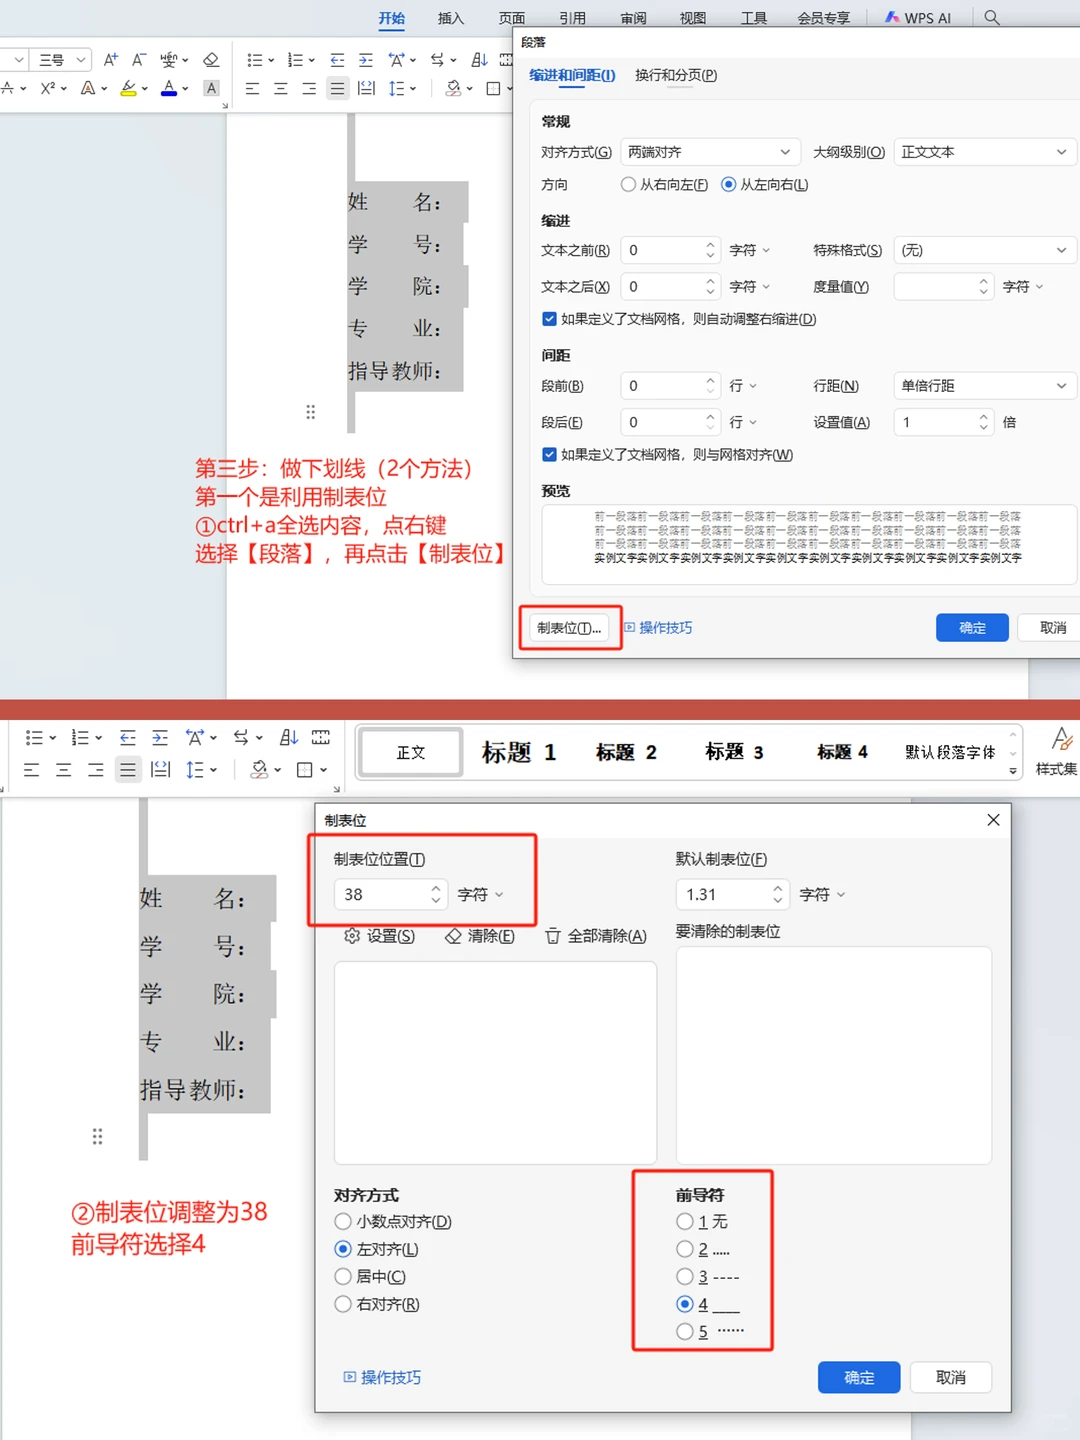Image resolution: width=1080 pixels, height=1440 pixels.
Task: Open the 插入 ribbon tab
Action: [x=451, y=18]
